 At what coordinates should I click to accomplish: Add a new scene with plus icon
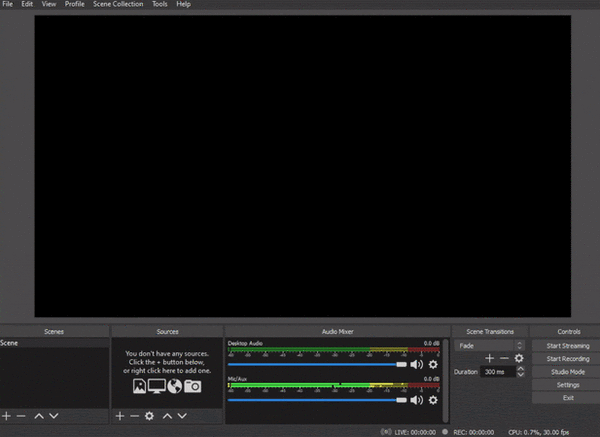[6, 415]
